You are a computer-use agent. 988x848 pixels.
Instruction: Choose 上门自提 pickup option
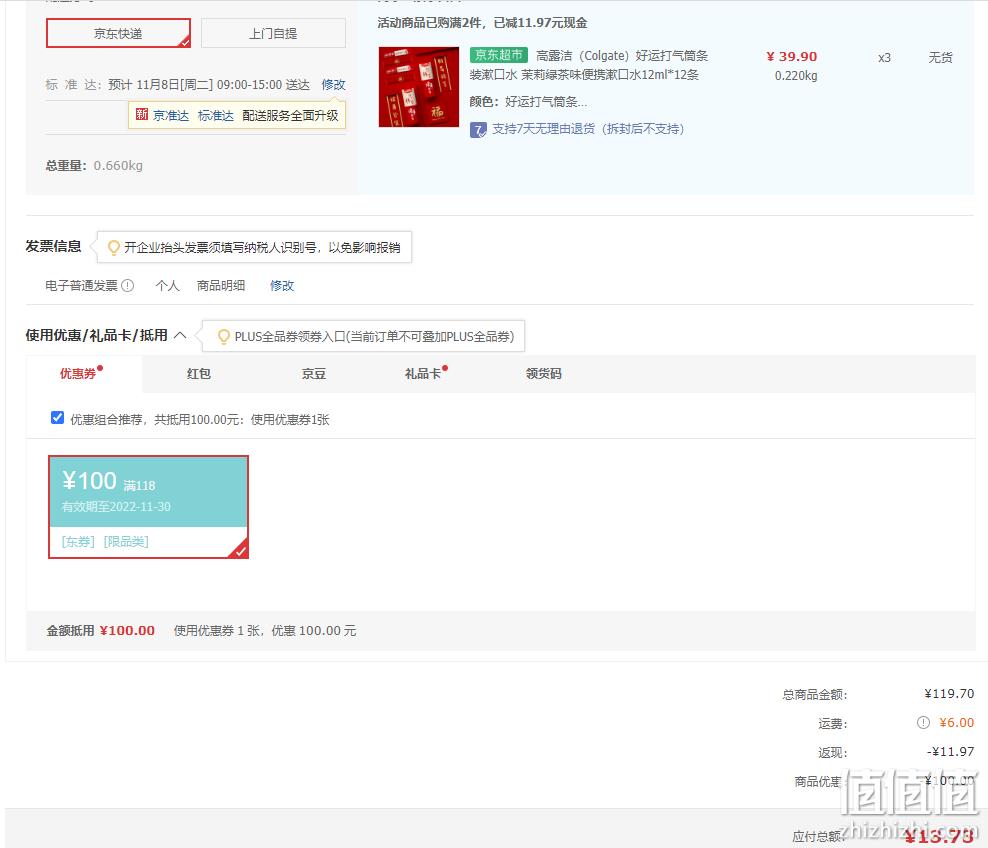click(x=273, y=33)
